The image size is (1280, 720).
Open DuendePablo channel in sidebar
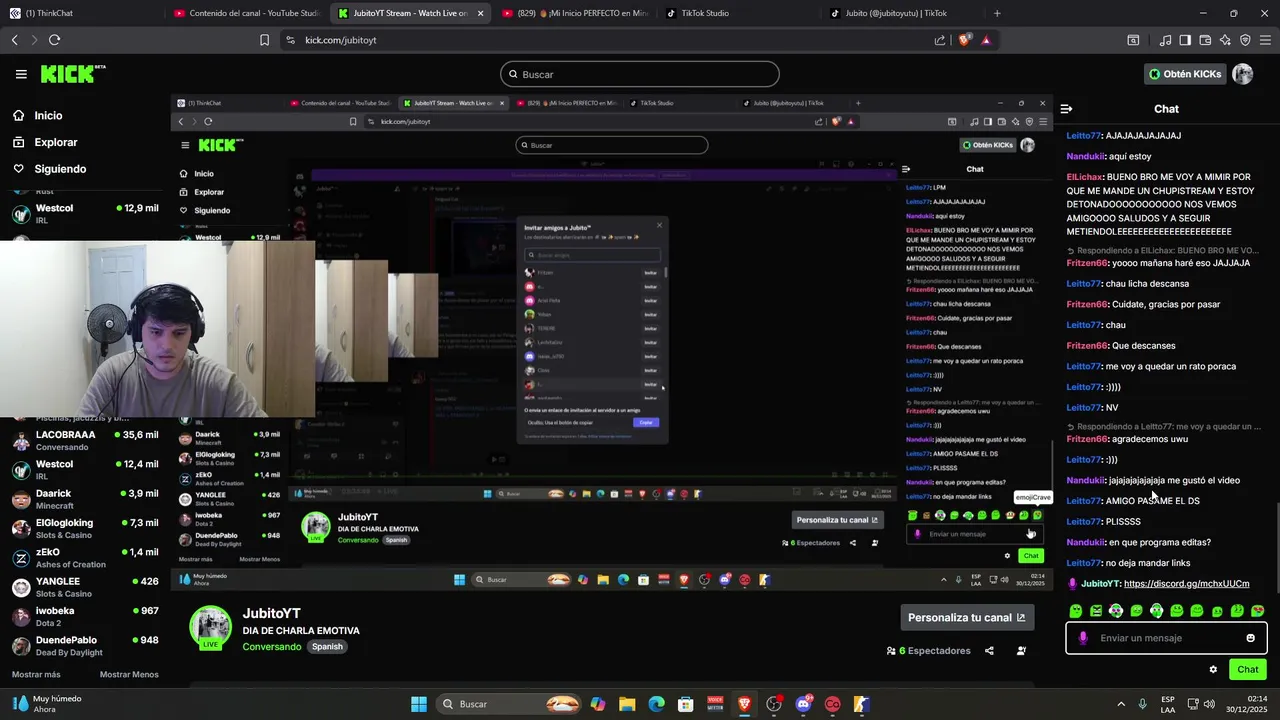85,645
